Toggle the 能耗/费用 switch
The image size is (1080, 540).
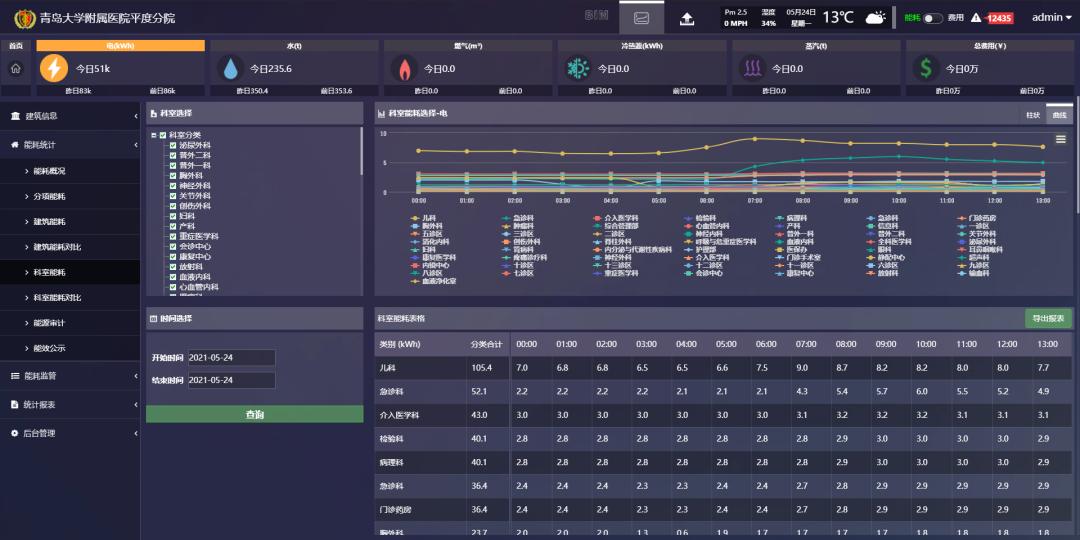point(932,18)
